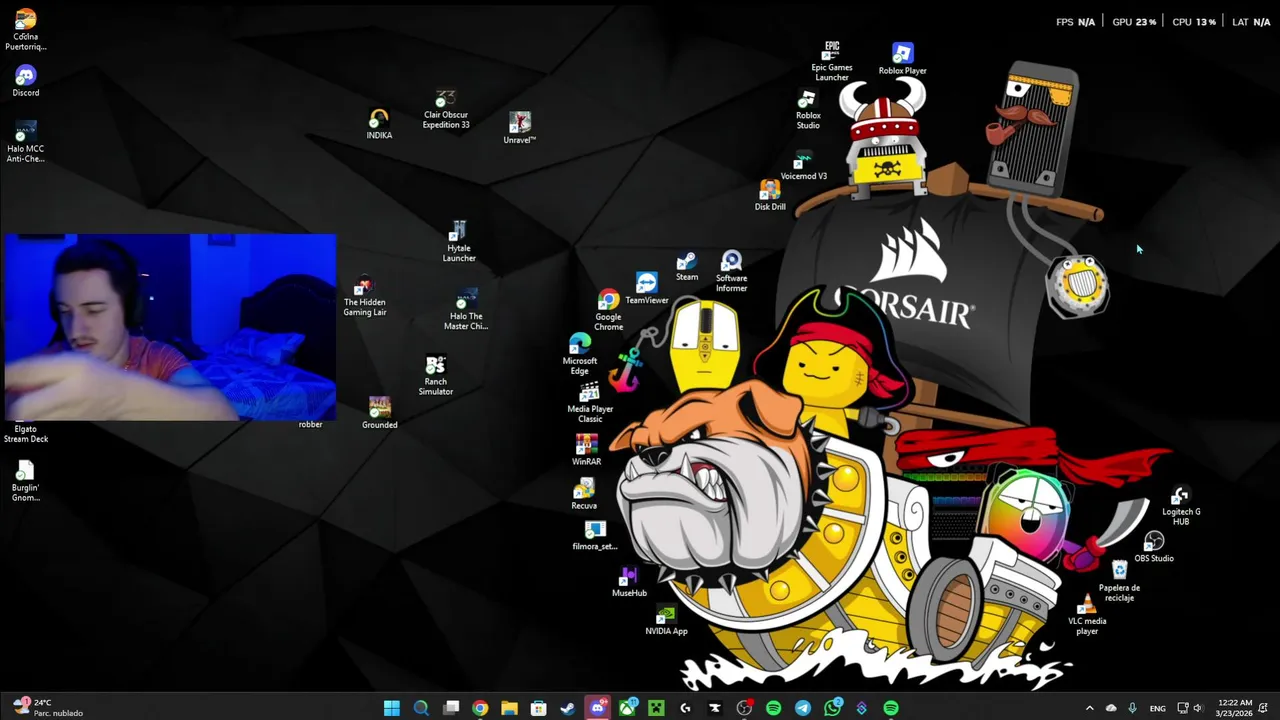
Task: Open Logitech G icon in the taskbar
Action: pyautogui.click(x=685, y=708)
